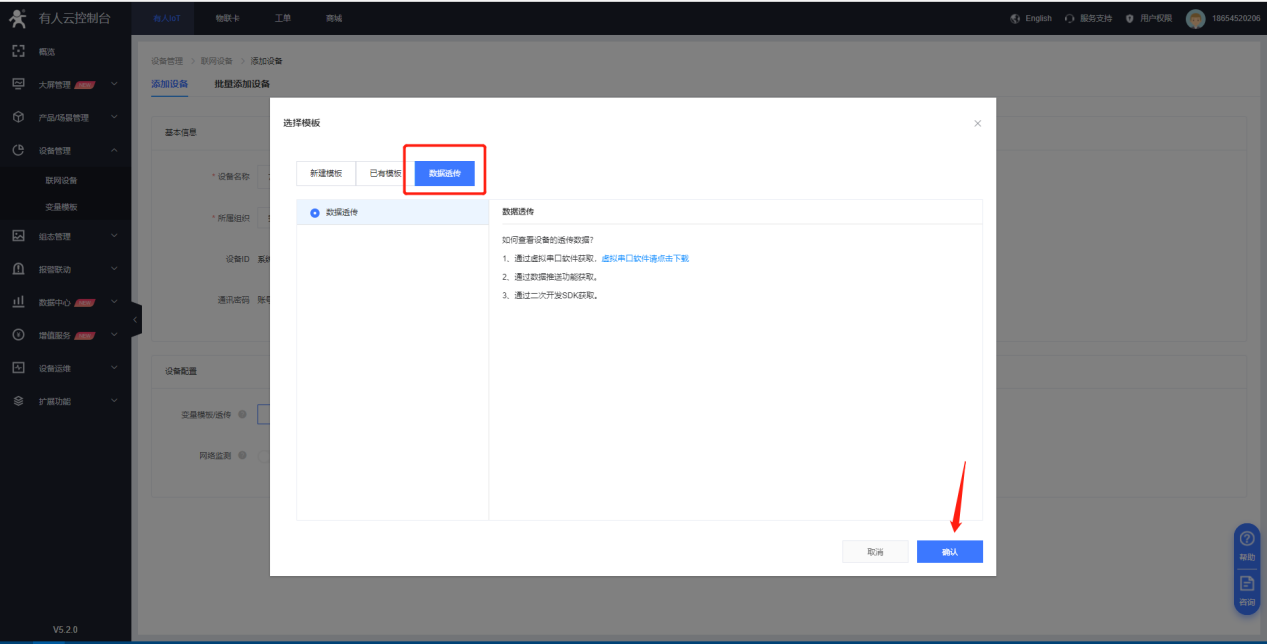Expand the 组态管理 menu chevron
The height and width of the screenshot is (644, 1267).
(x=114, y=236)
